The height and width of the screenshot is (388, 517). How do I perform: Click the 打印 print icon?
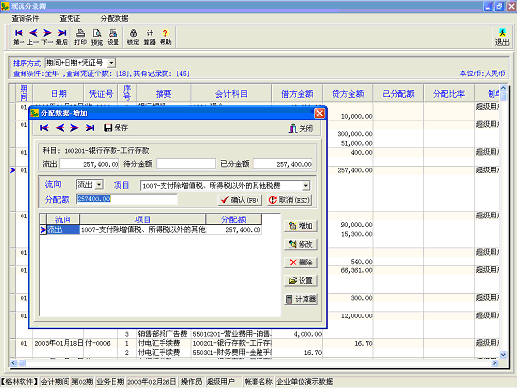80,37
